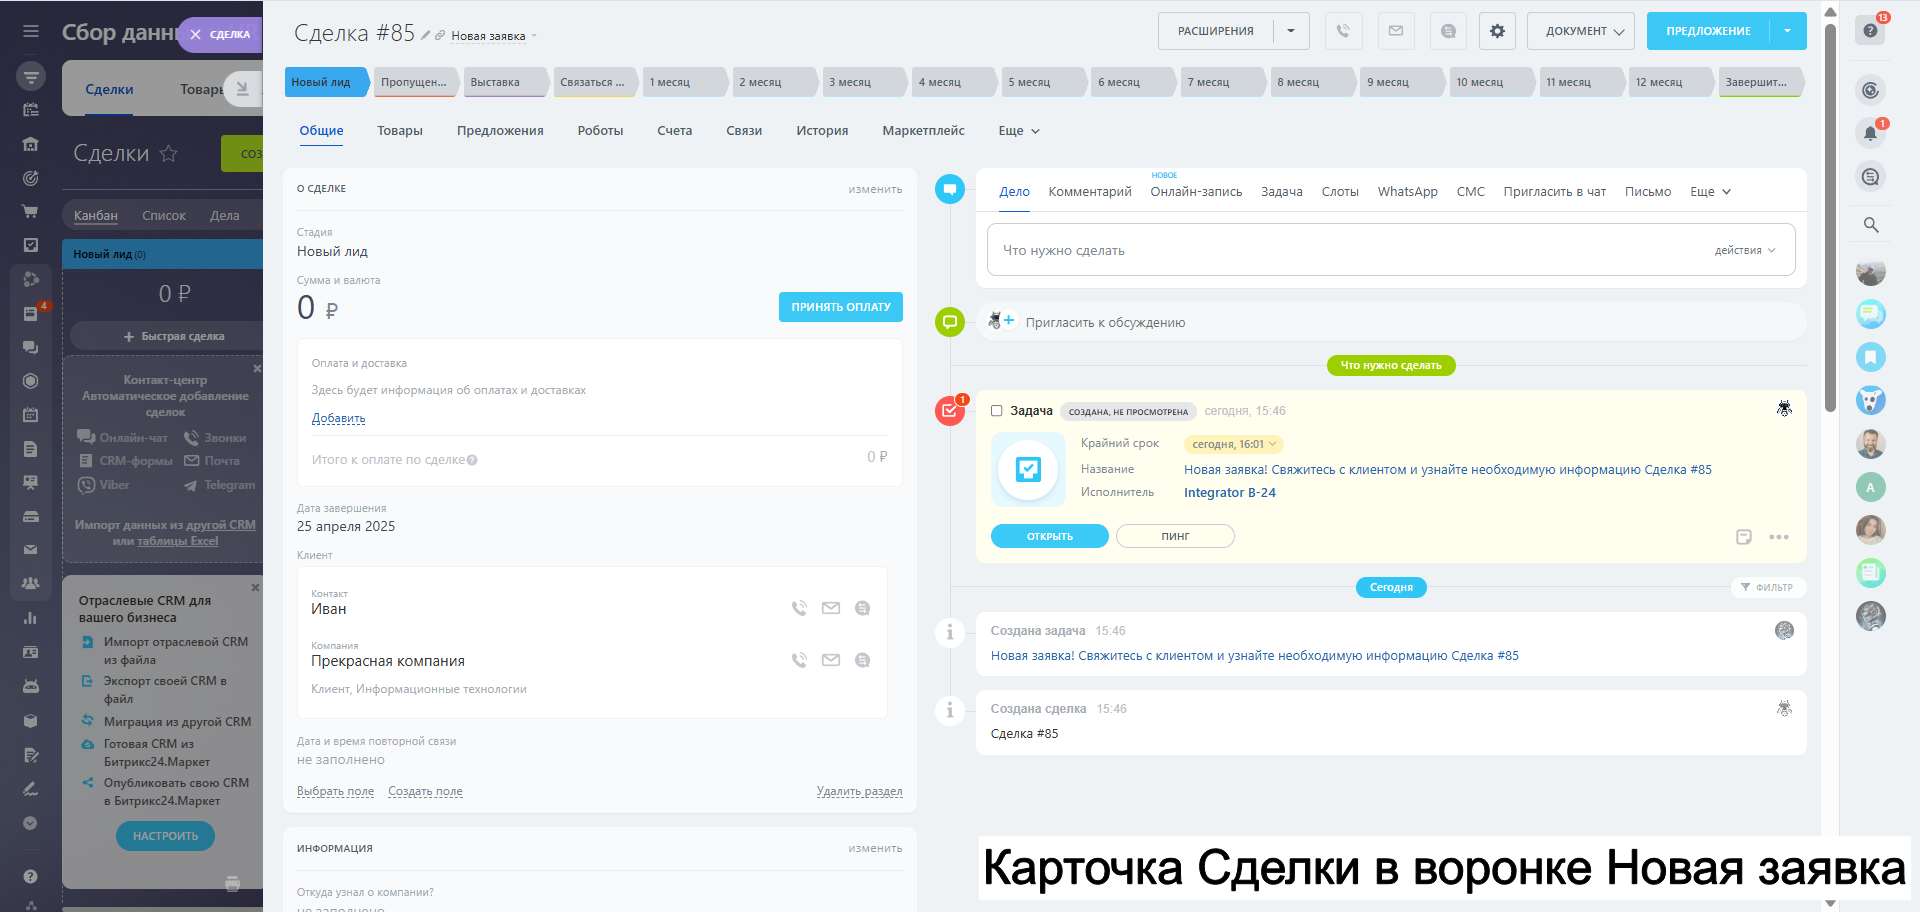
Task: Click the Открыть task button
Action: 1049,536
